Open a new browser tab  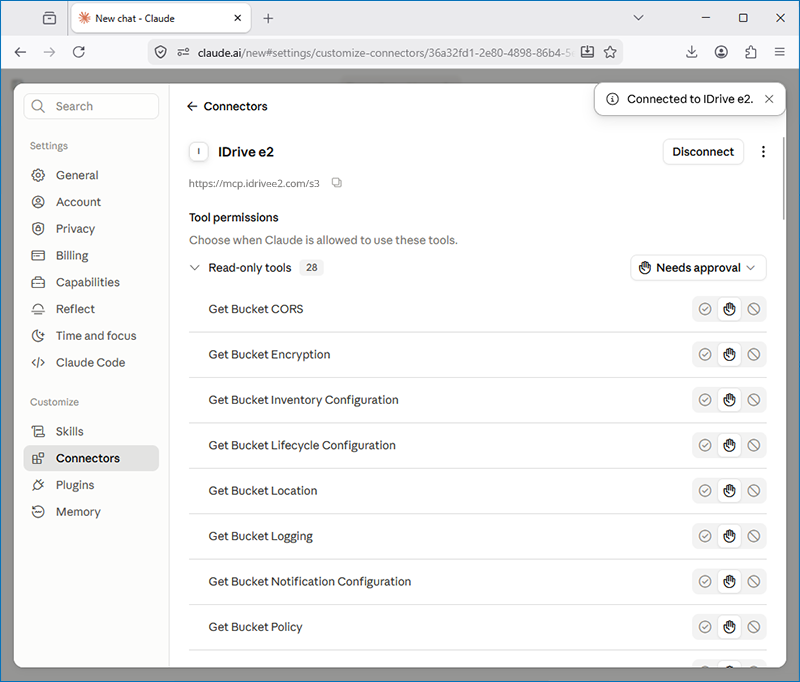268,19
